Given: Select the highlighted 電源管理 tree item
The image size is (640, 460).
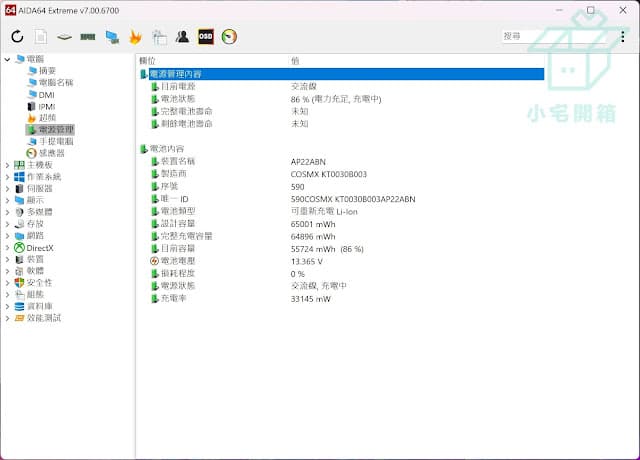Looking at the screenshot, I should 51,130.
